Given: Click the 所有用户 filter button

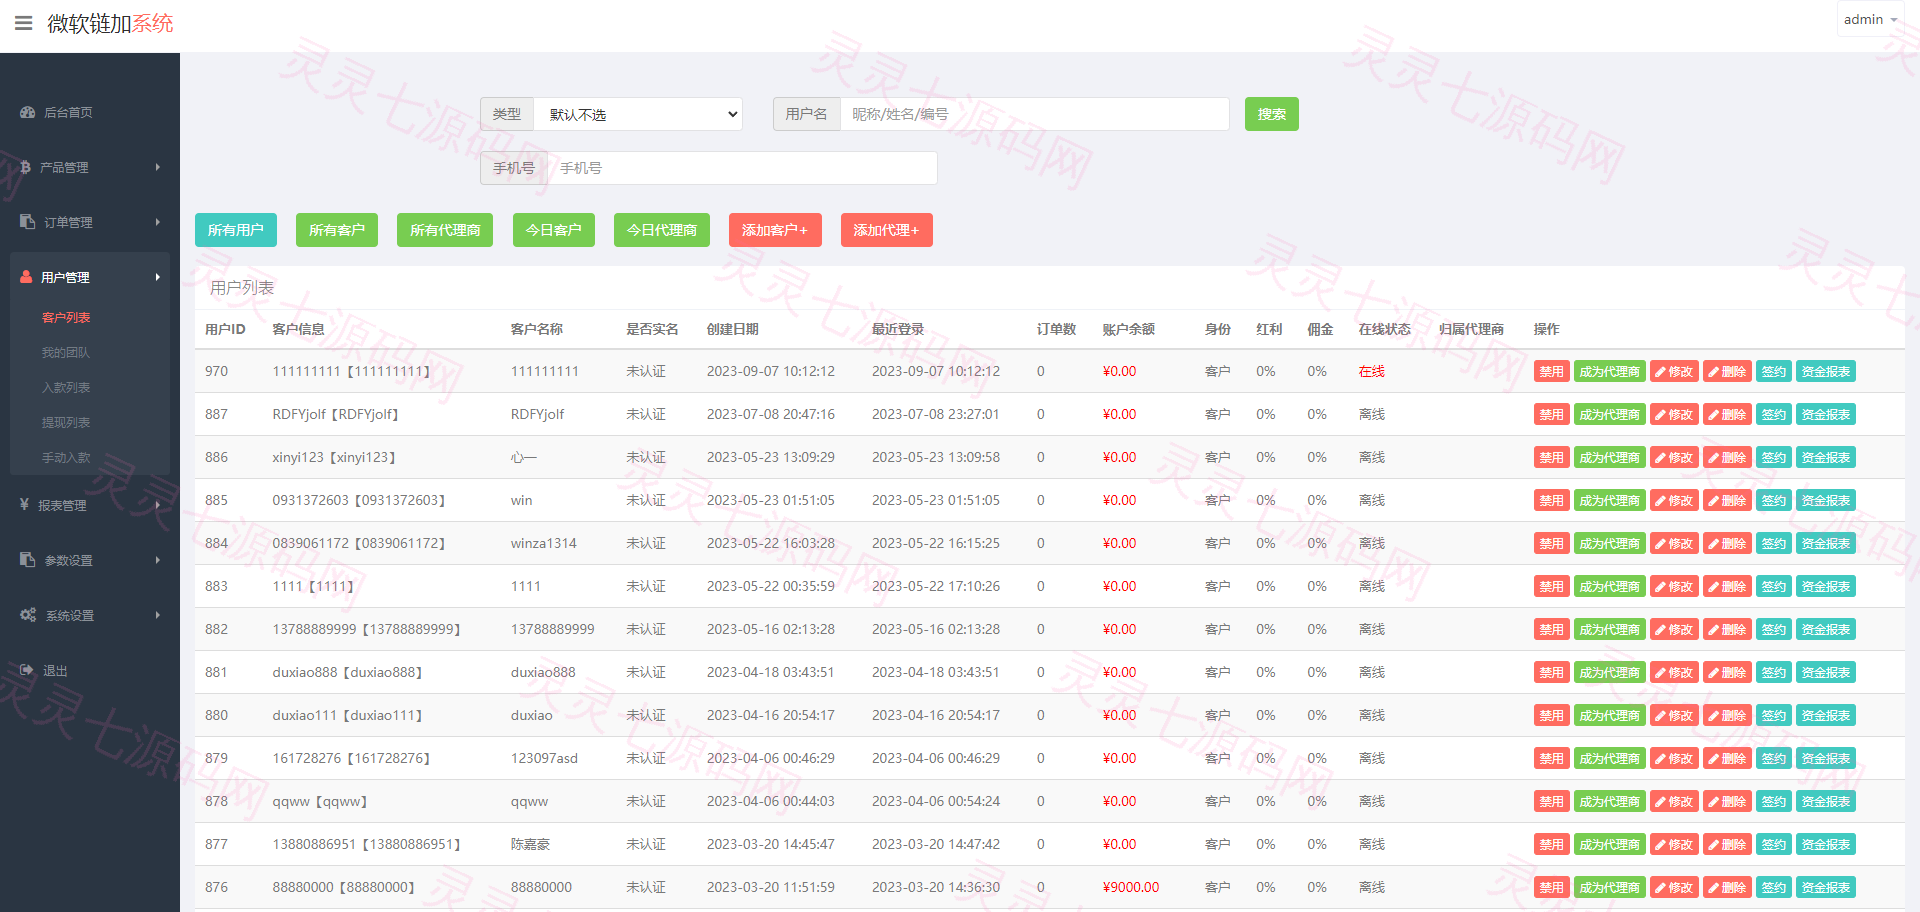Looking at the screenshot, I should pos(236,230).
